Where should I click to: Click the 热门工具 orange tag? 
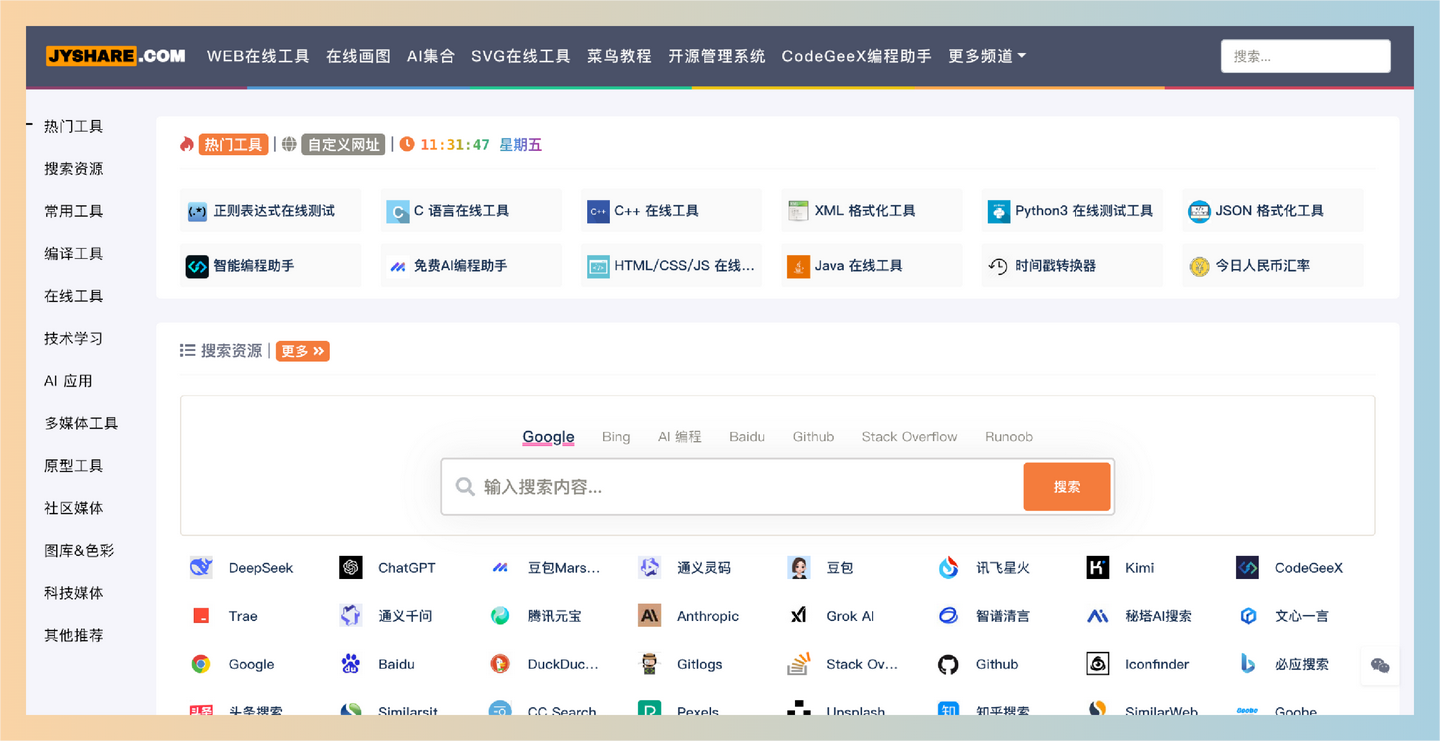(233, 145)
